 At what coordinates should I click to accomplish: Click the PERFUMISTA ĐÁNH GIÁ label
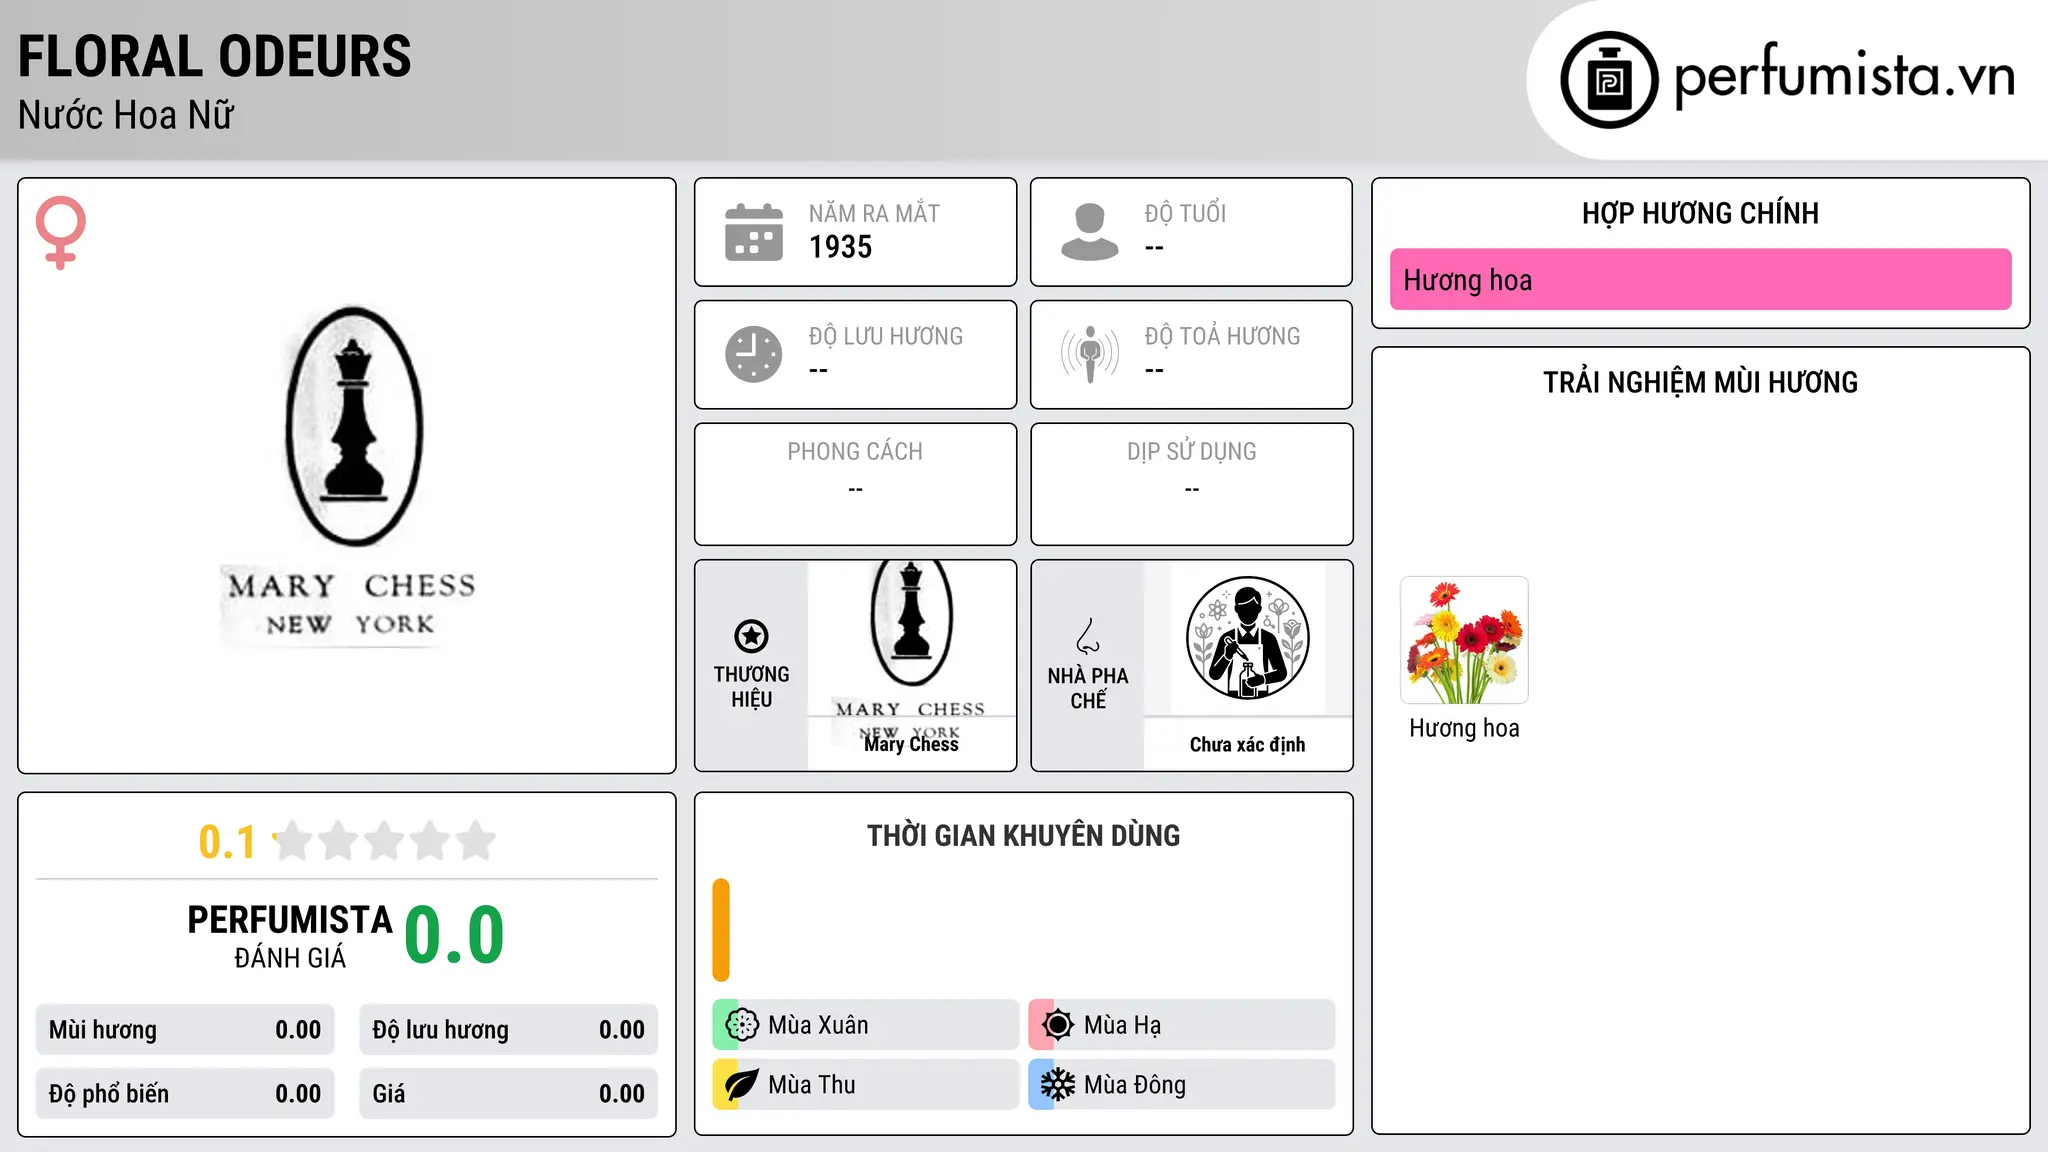click(290, 936)
